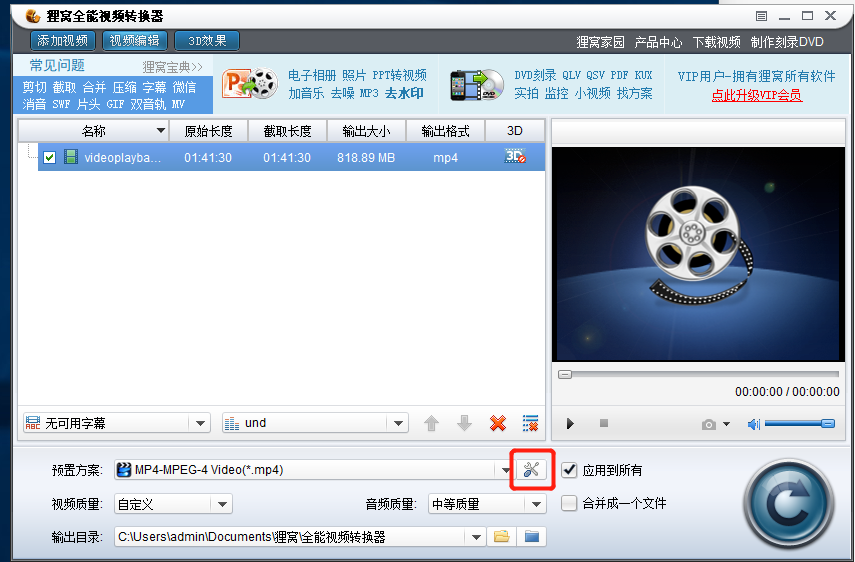Viewport: 855px width, 562px height.
Task: Open the 狸窝家园 menu link
Action: [x=600, y=42]
